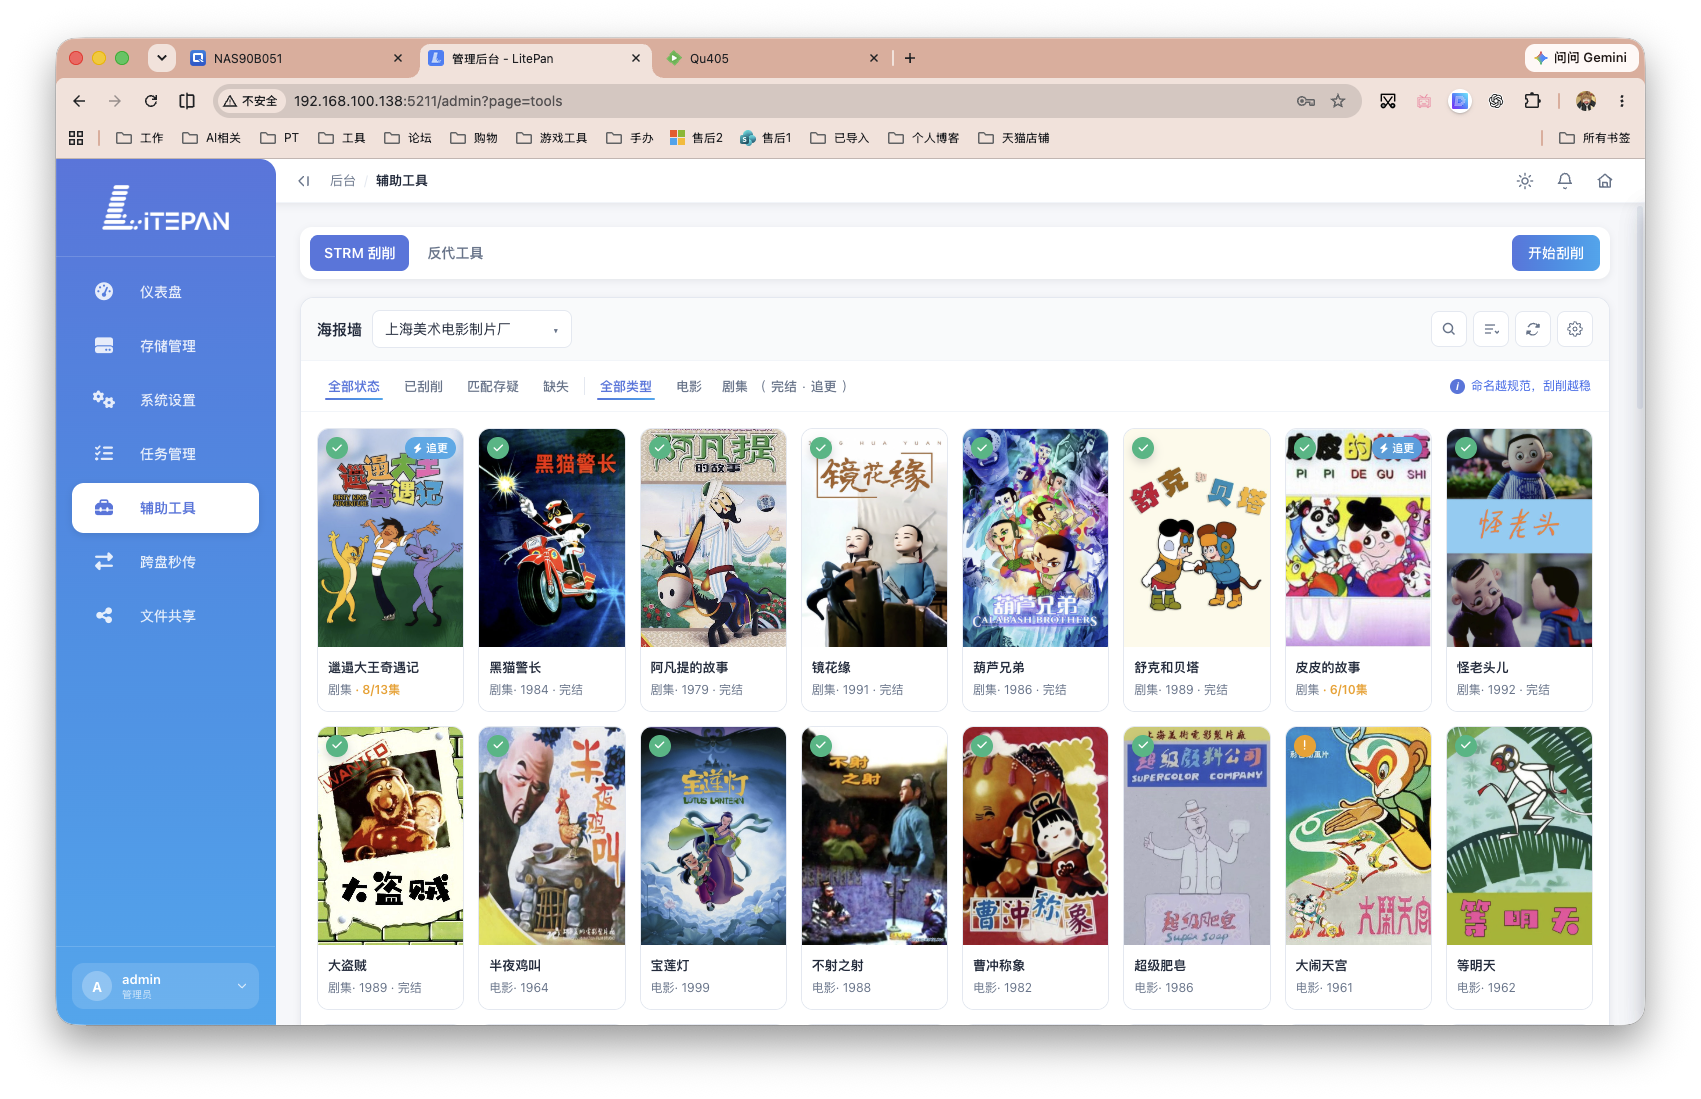
Task: Click the page's vertical scrollbar
Action: click(1640, 307)
